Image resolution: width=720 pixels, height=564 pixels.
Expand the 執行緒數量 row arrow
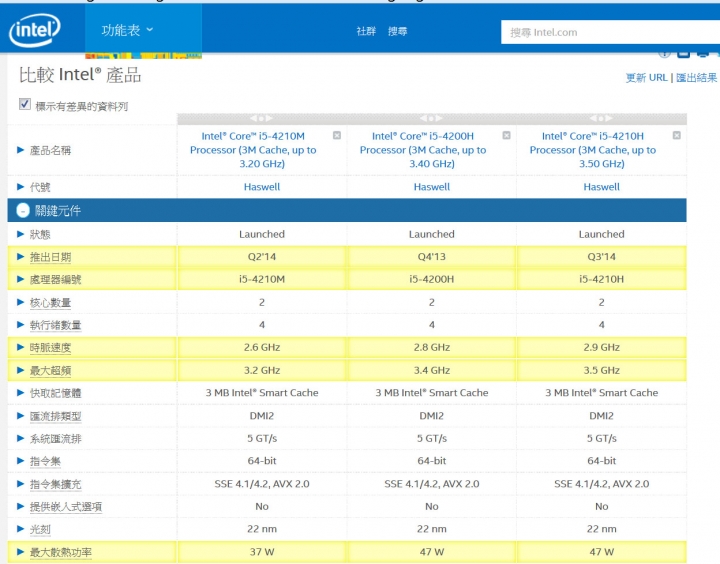[20, 324]
